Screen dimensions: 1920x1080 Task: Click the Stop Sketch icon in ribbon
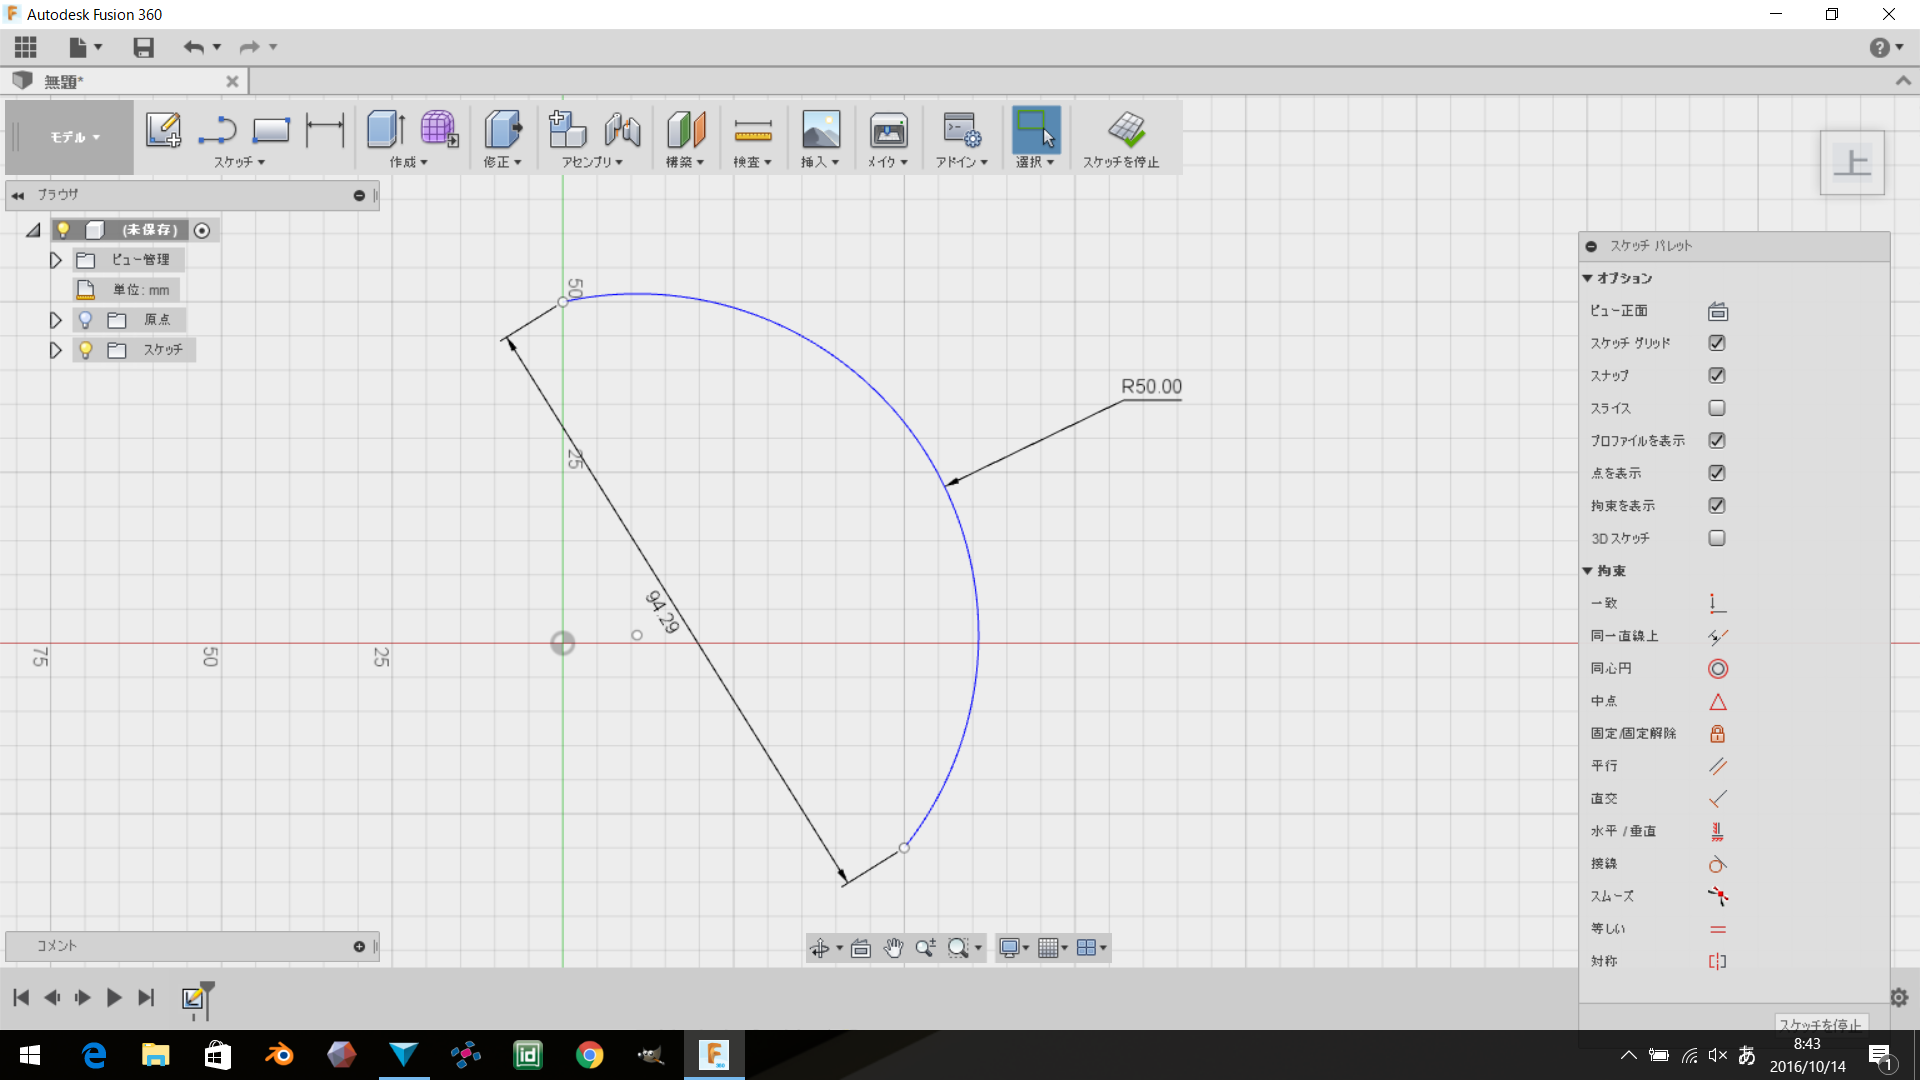pos(1126,130)
